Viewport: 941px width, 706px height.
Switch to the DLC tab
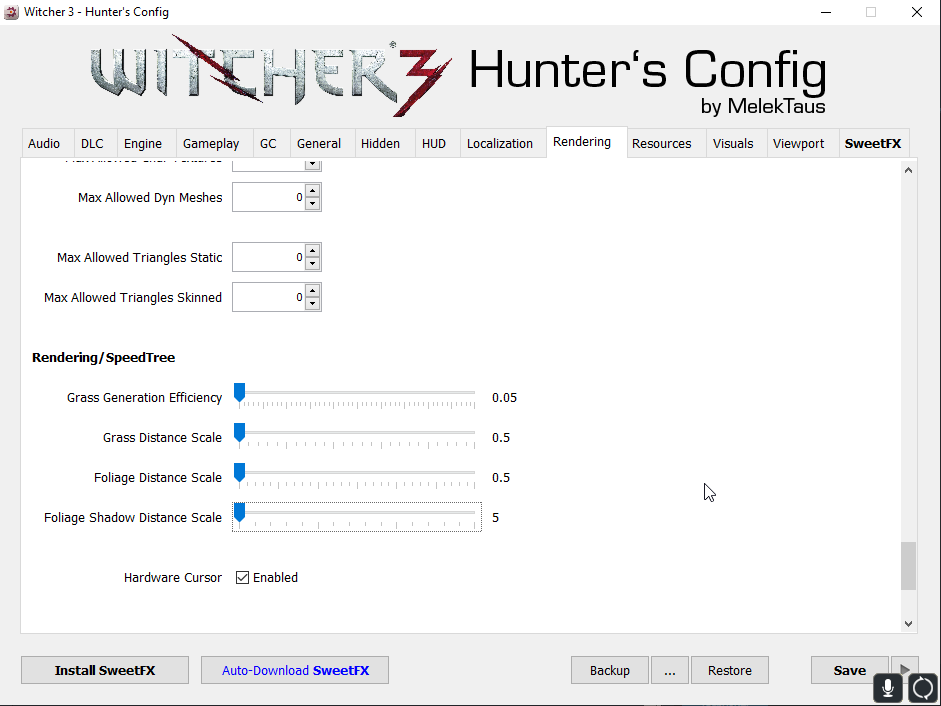pos(95,143)
